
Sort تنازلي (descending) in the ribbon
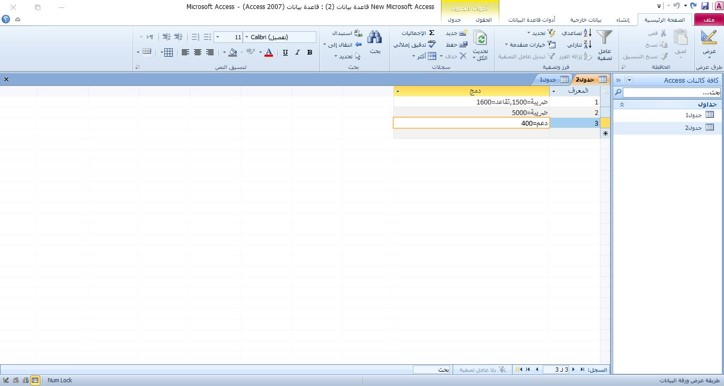(x=579, y=45)
